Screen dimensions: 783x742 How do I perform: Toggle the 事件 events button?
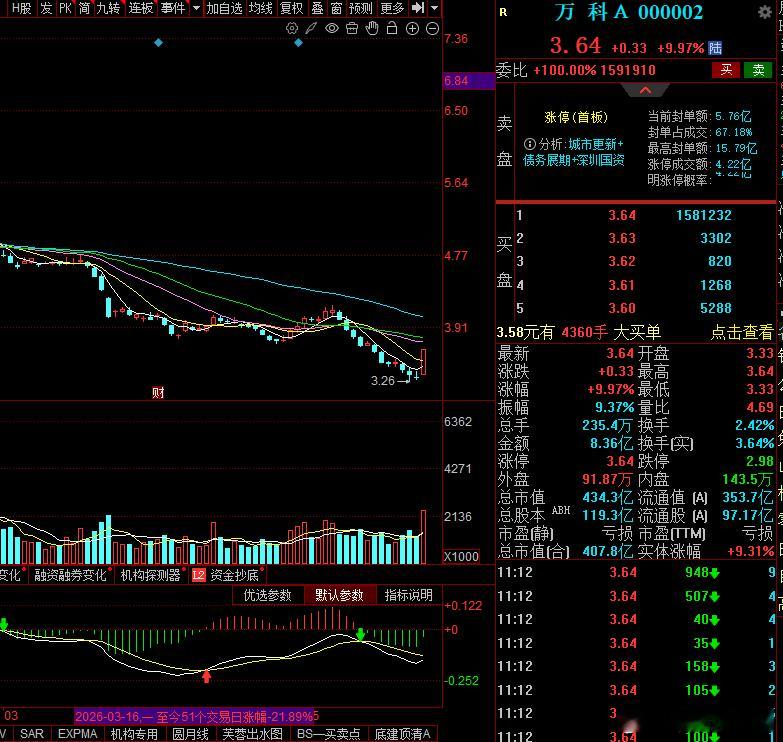click(x=173, y=7)
